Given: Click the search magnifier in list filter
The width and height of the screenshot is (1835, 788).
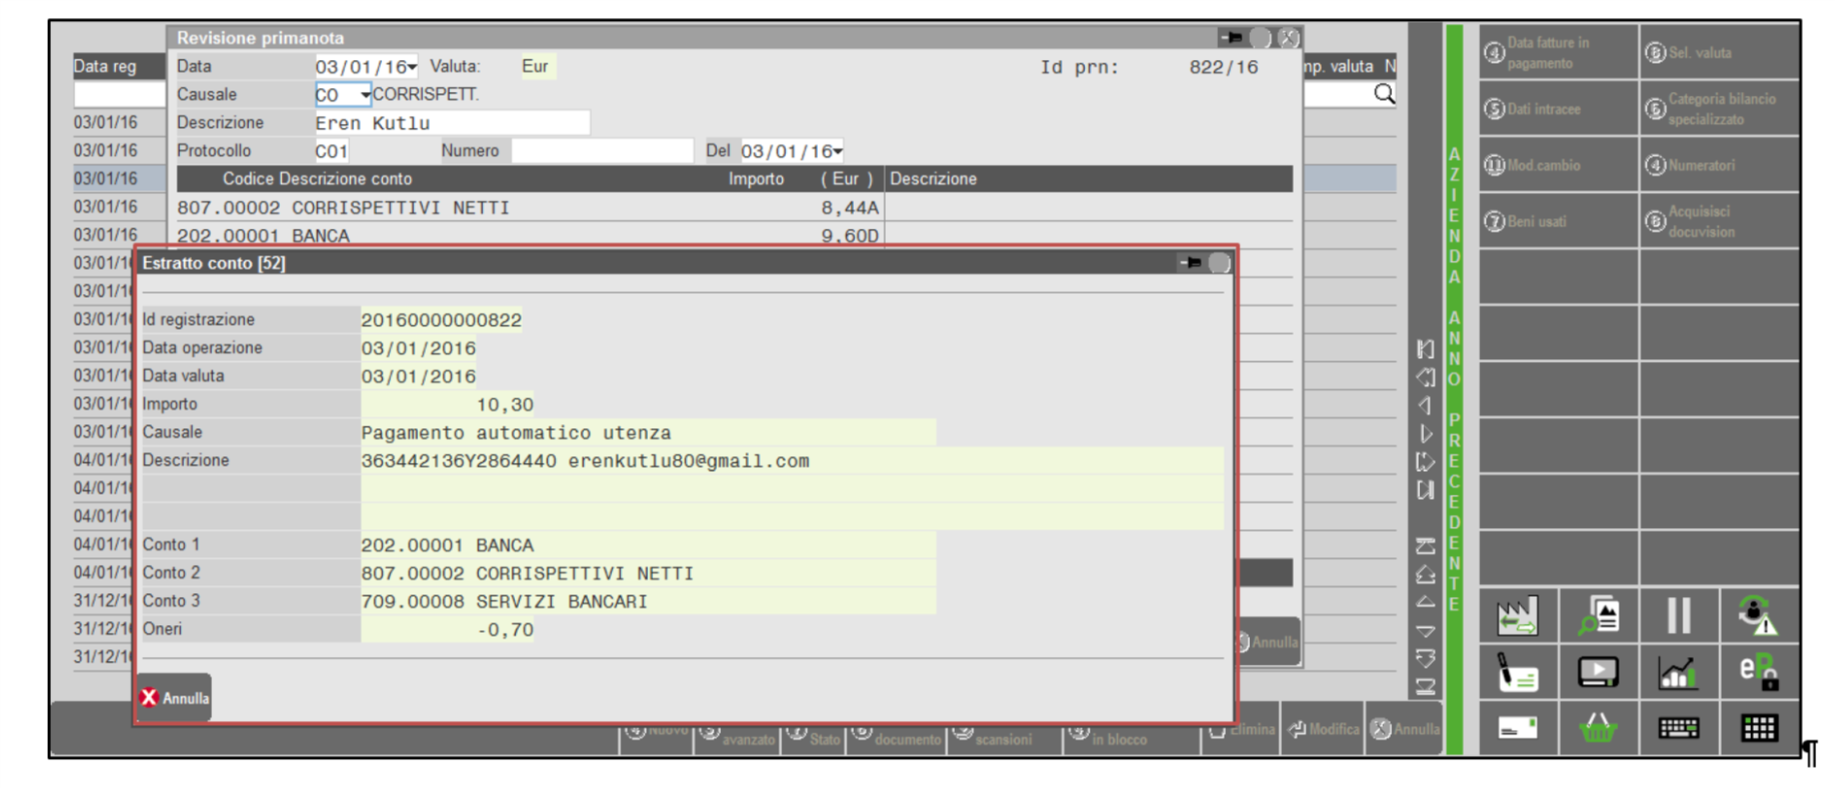Looking at the screenshot, I should [x=1384, y=94].
